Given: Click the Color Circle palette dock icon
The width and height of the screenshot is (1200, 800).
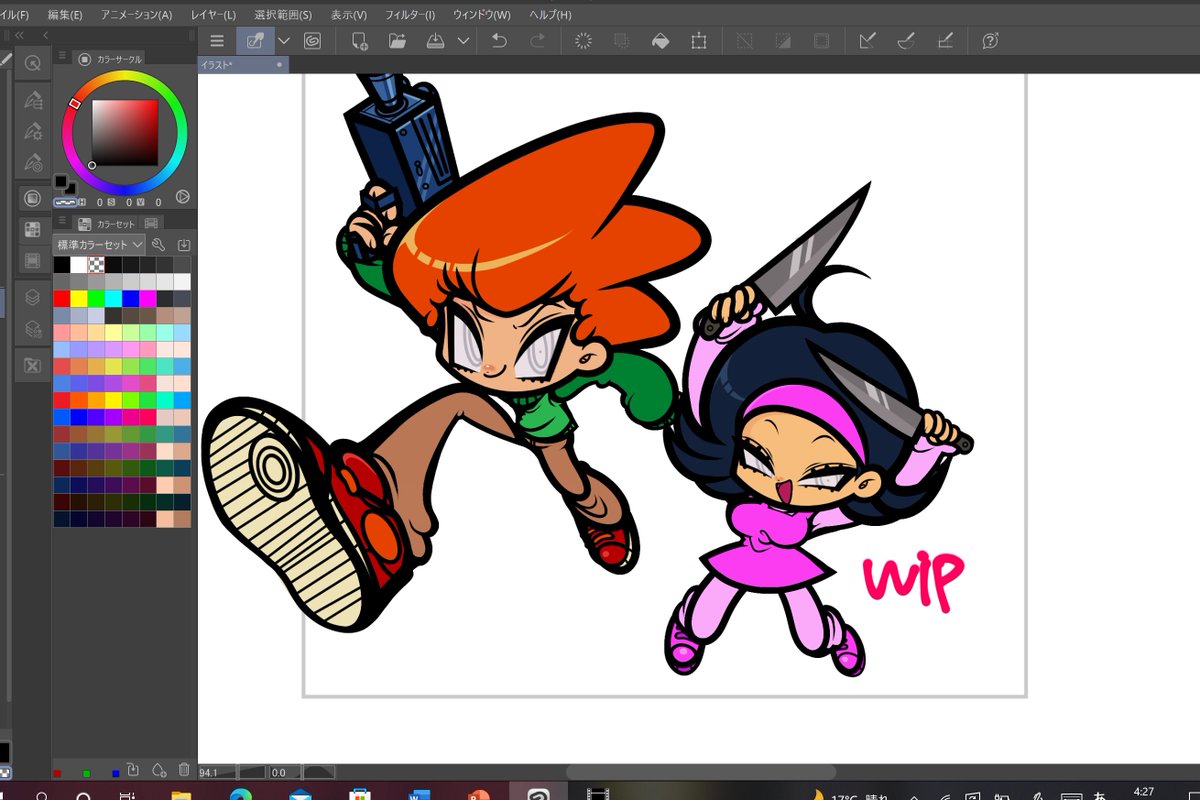Looking at the screenshot, I should pyautogui.click(x=32, y=198).
